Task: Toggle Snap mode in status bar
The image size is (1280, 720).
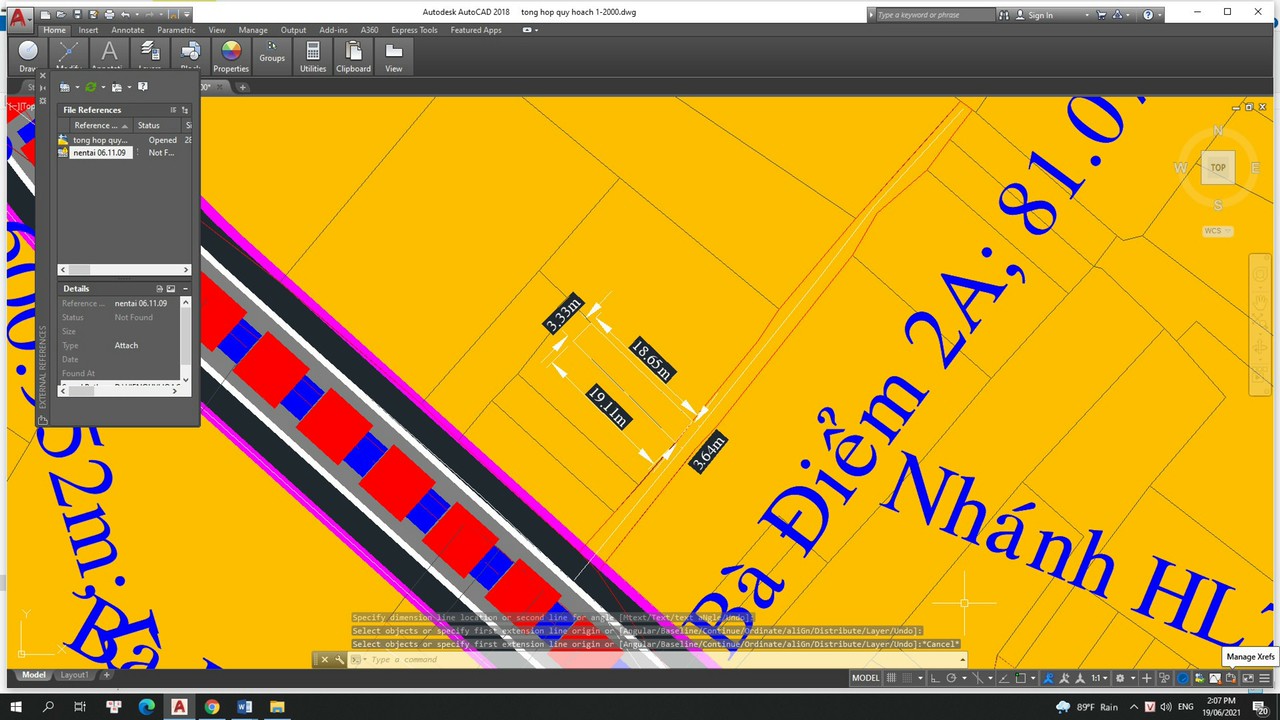Action: [907, 678]
